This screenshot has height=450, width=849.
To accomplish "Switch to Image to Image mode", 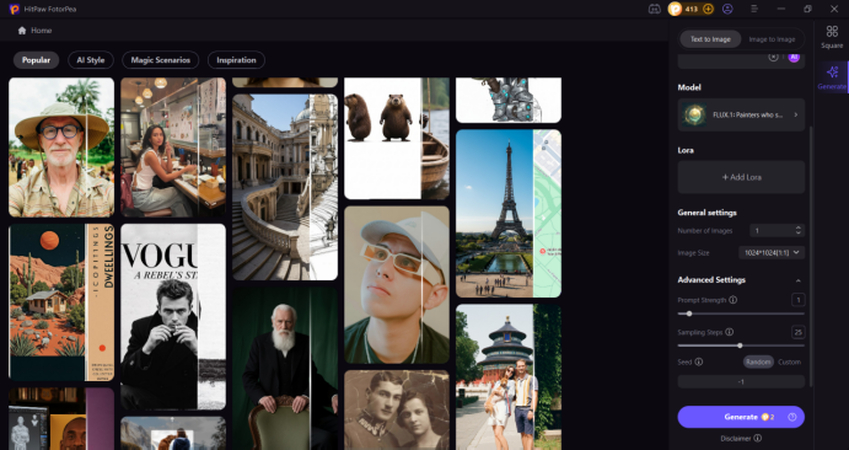I will tap(772, 39).
